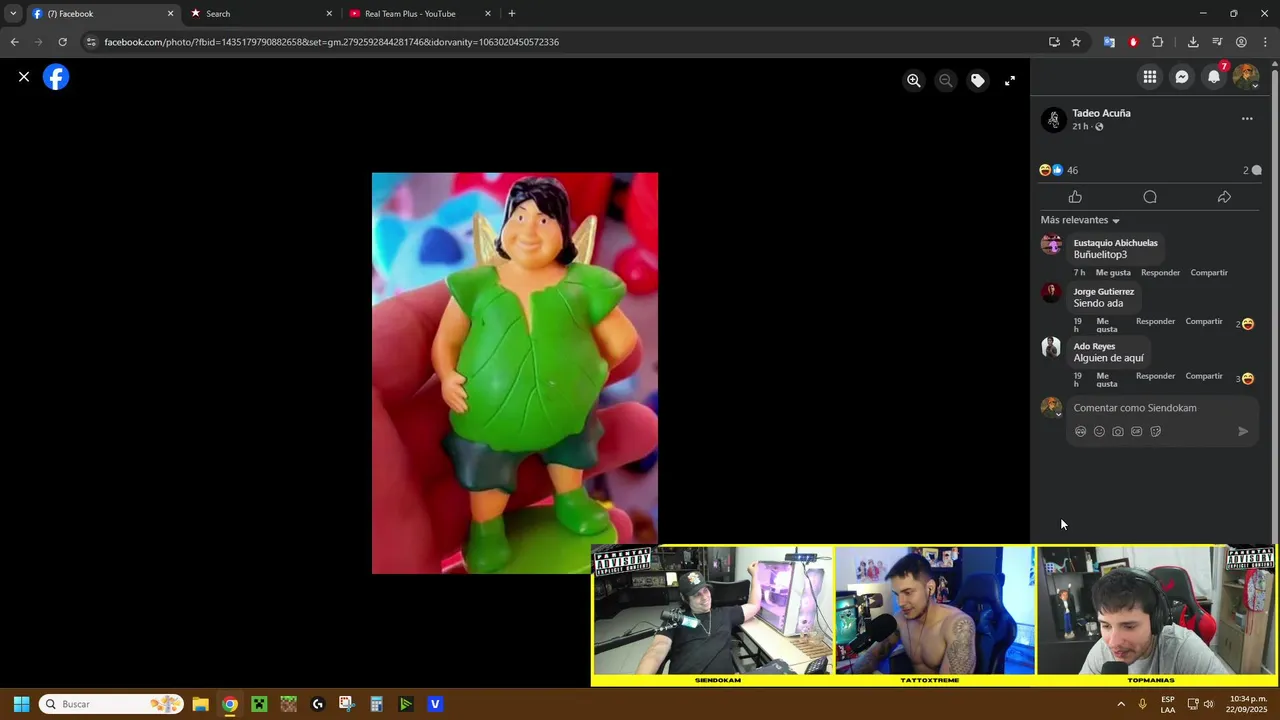The image size is (1280, 720).
Task: Open Windows Start menu
Action: pyautogui.click(x=21, y=704)
